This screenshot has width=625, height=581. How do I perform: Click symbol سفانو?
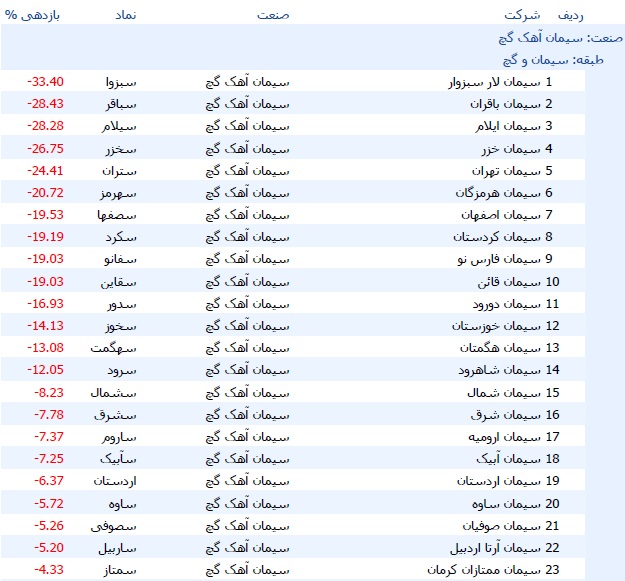pyautogui.click(x=120, y=259)
